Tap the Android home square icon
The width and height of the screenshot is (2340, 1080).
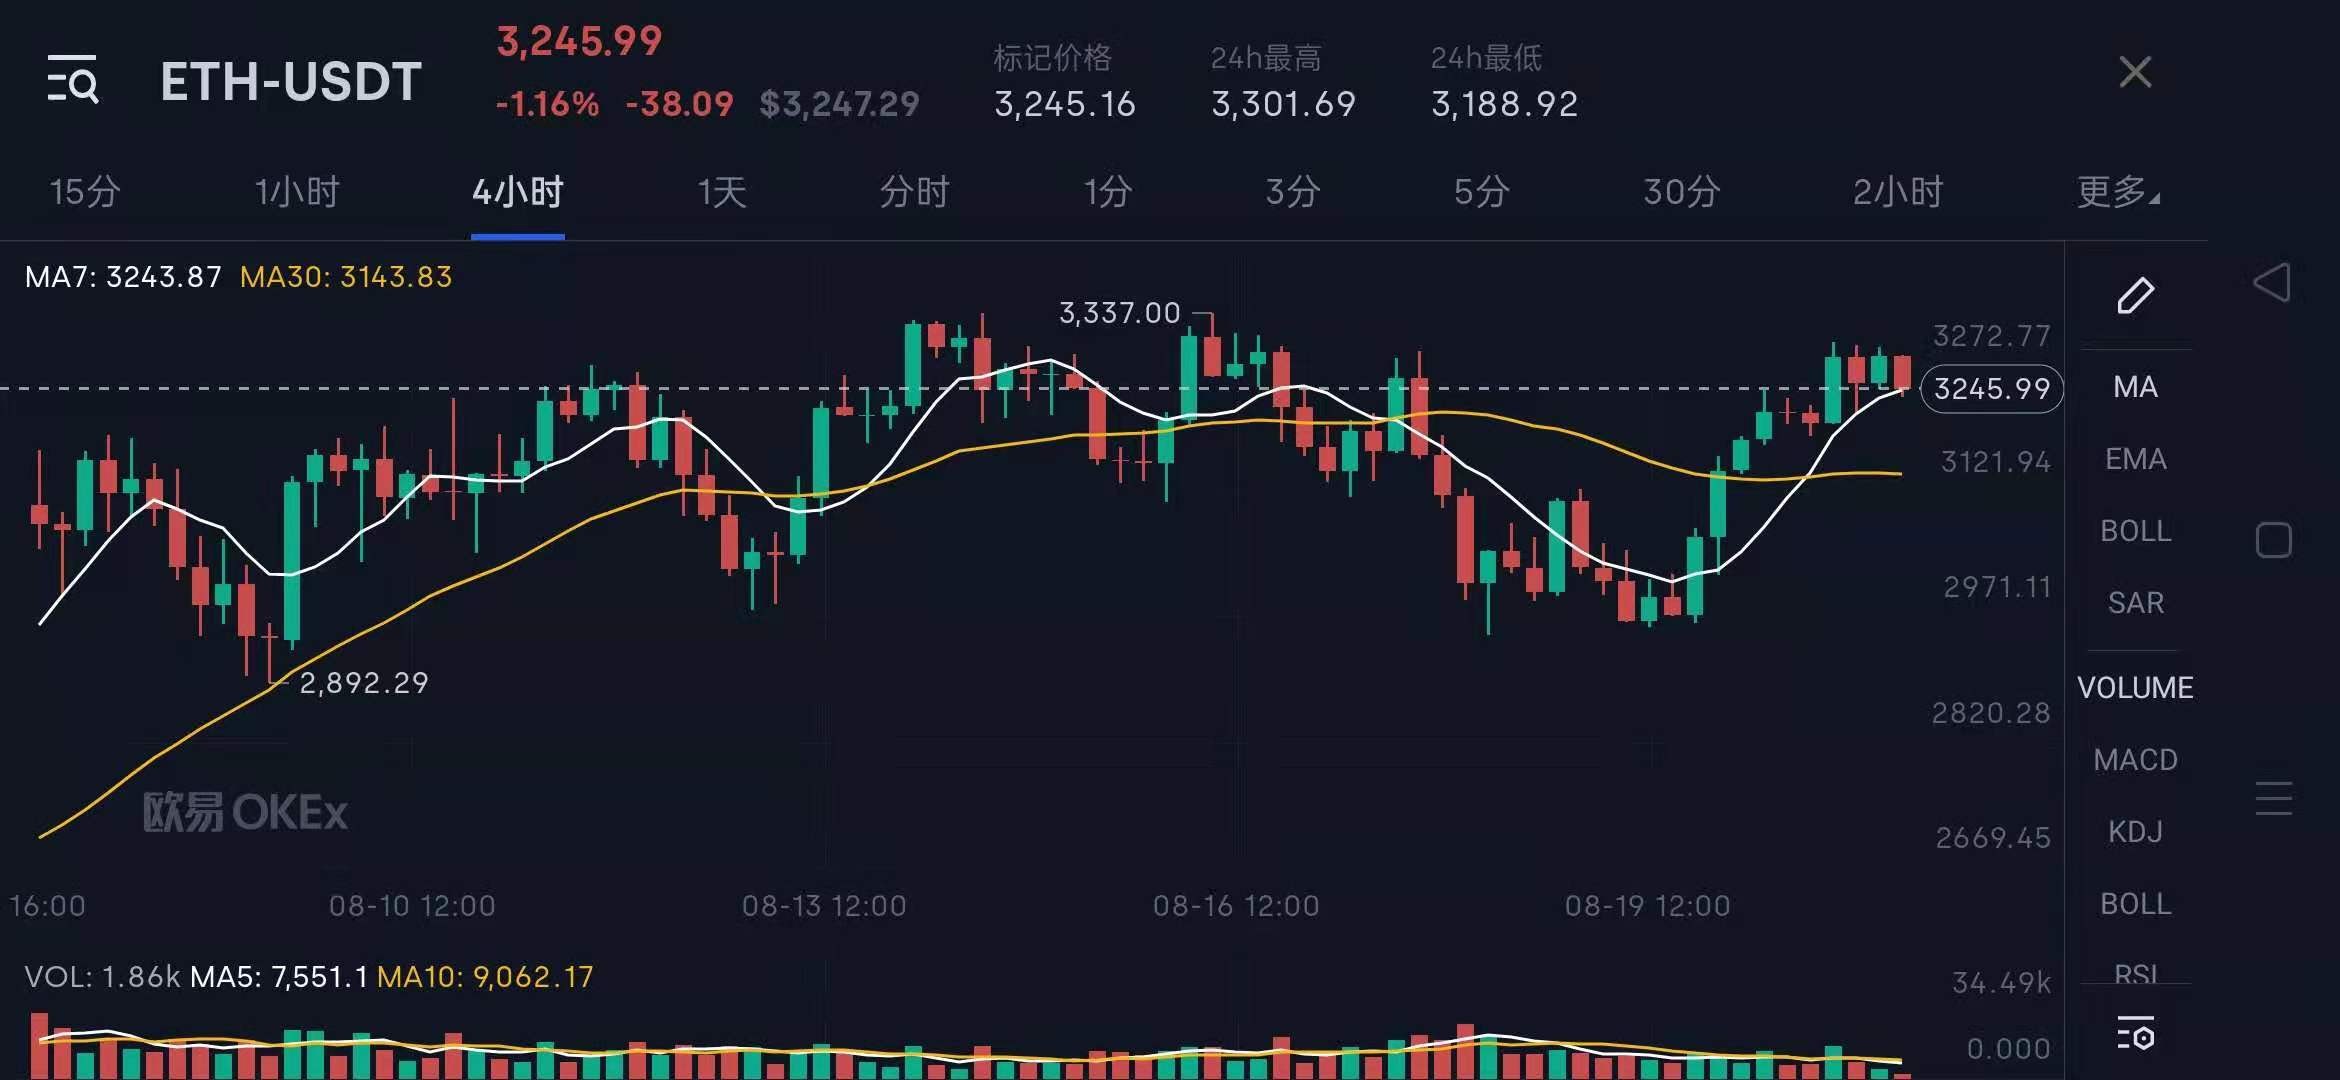coord(2273,540)
